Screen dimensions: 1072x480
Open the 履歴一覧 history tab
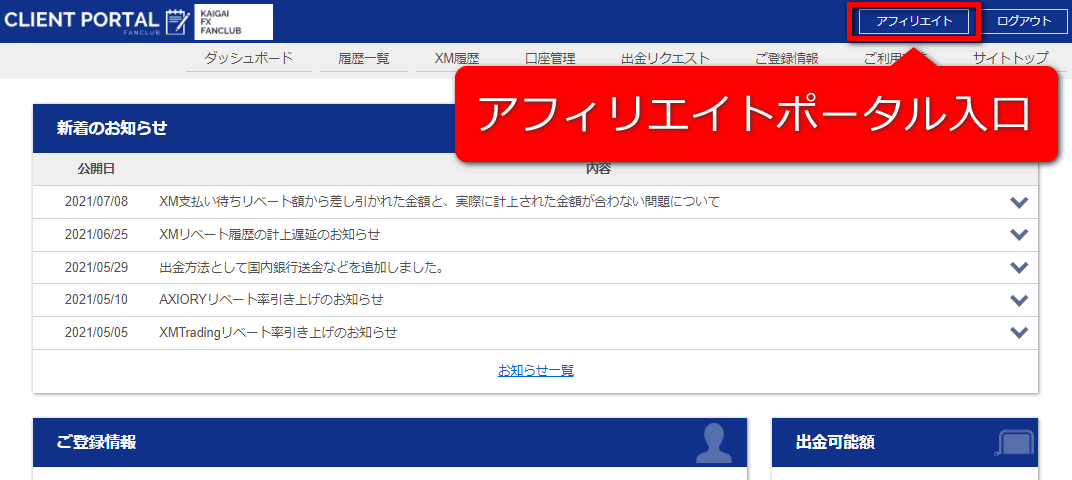(364, 59)
